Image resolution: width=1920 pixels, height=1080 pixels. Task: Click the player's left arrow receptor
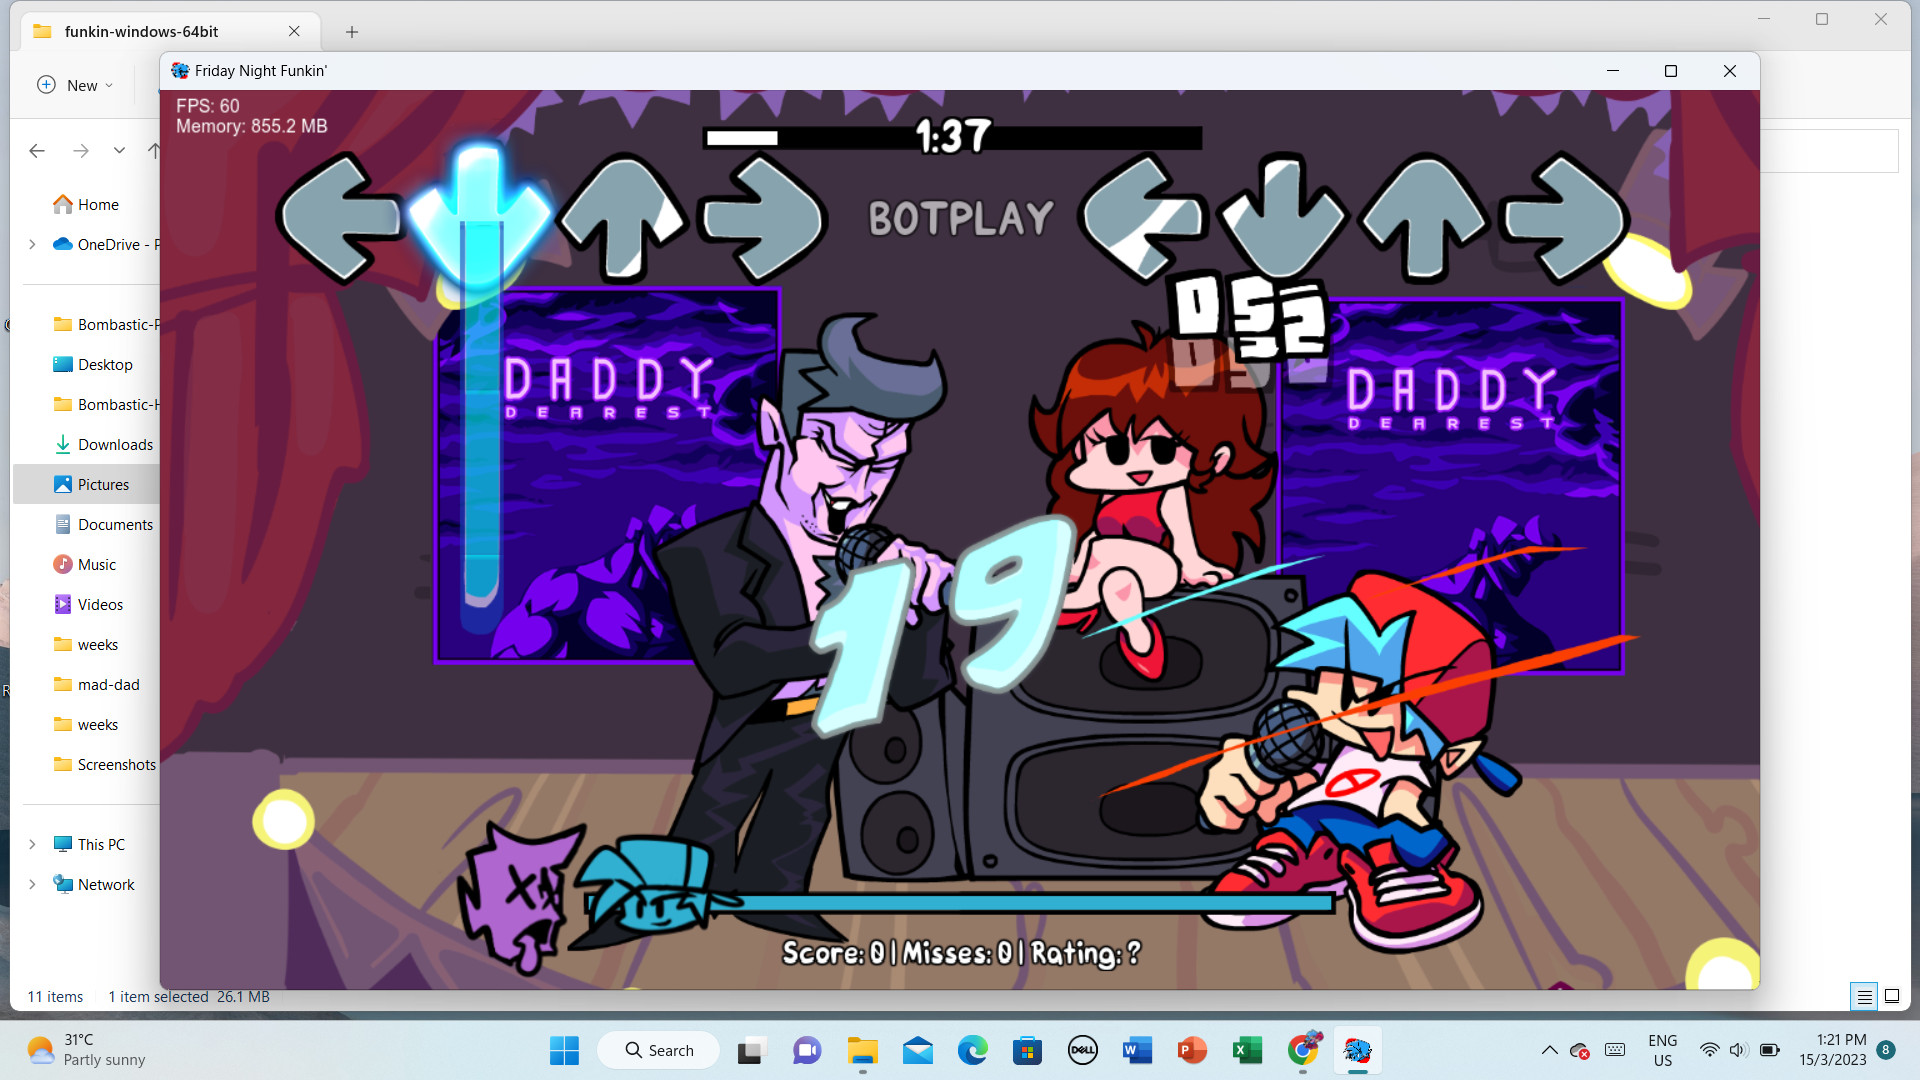pyautogui.click(x=1143, y=219)
